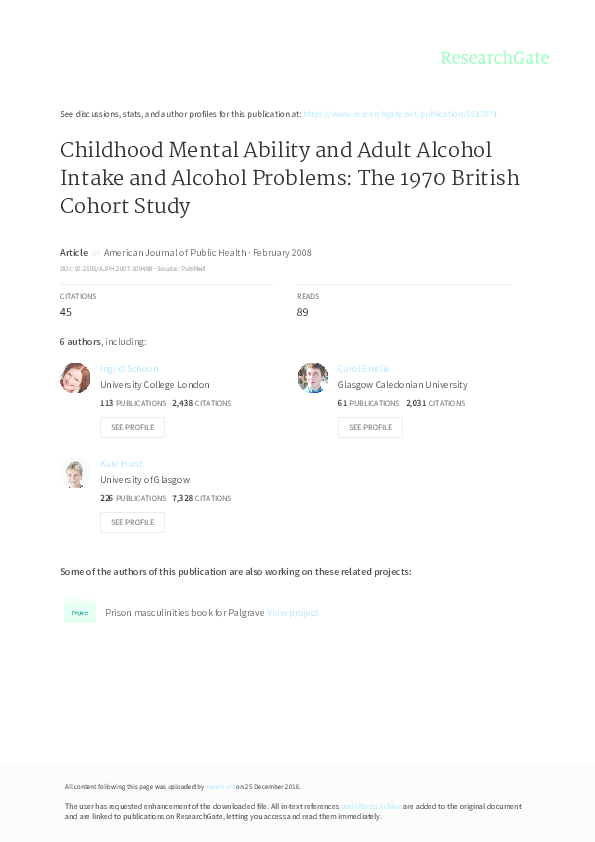The image size is (595, 842).
Task: Click SEE PROFILE under Kate Hunt
Action: [132, 522]
